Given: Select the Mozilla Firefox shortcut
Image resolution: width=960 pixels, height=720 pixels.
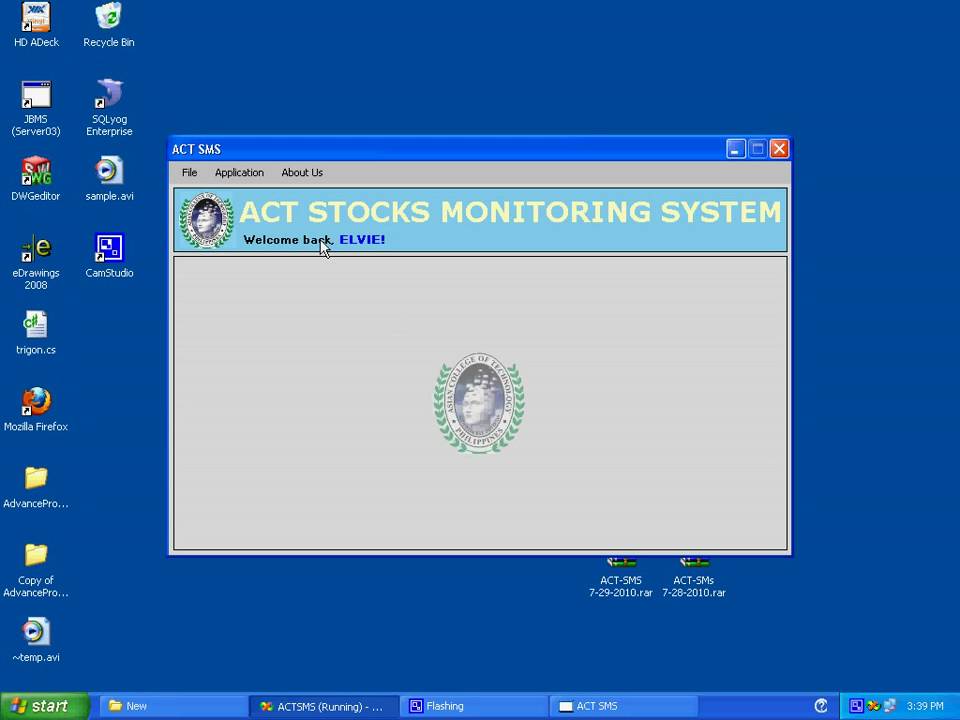Looking at the screenshot, I should tap(36, 410).
